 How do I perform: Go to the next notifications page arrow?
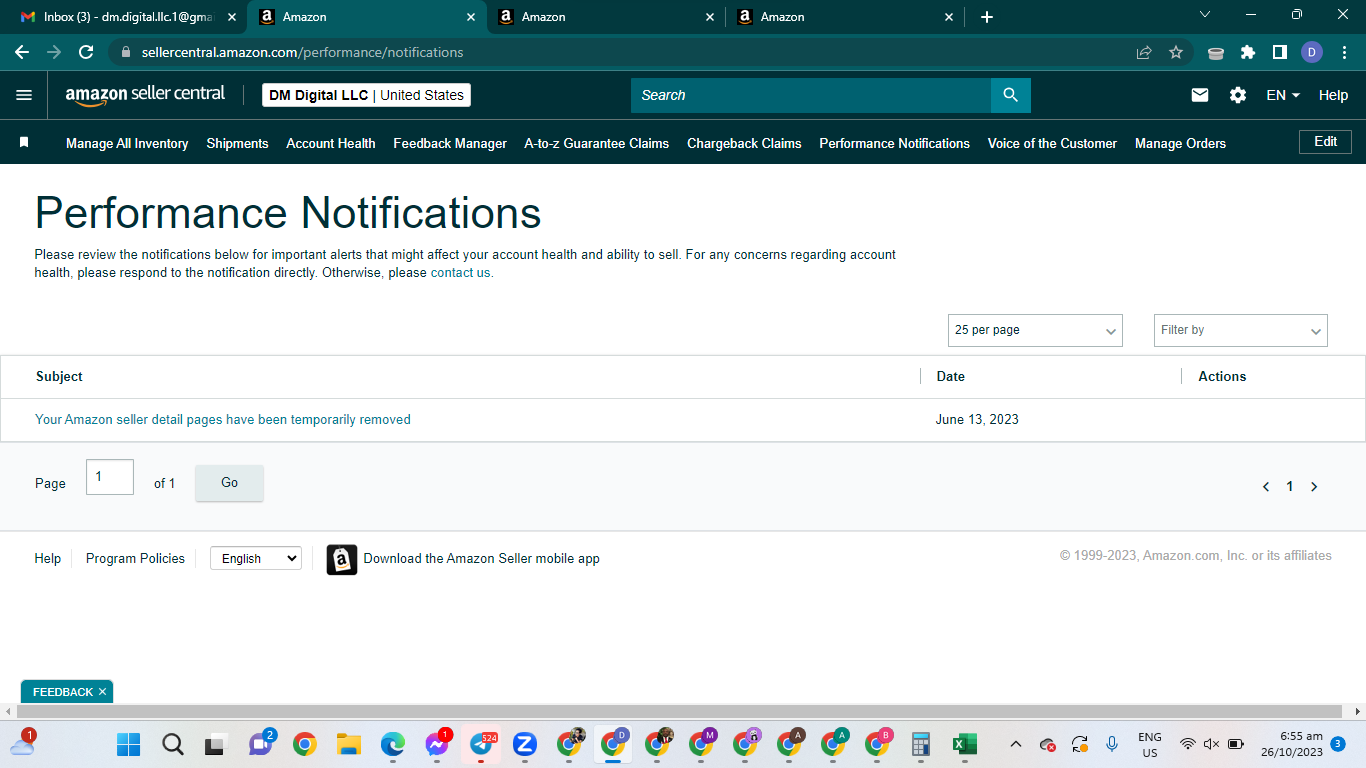pyautogui.click(x=1314, y=487)
